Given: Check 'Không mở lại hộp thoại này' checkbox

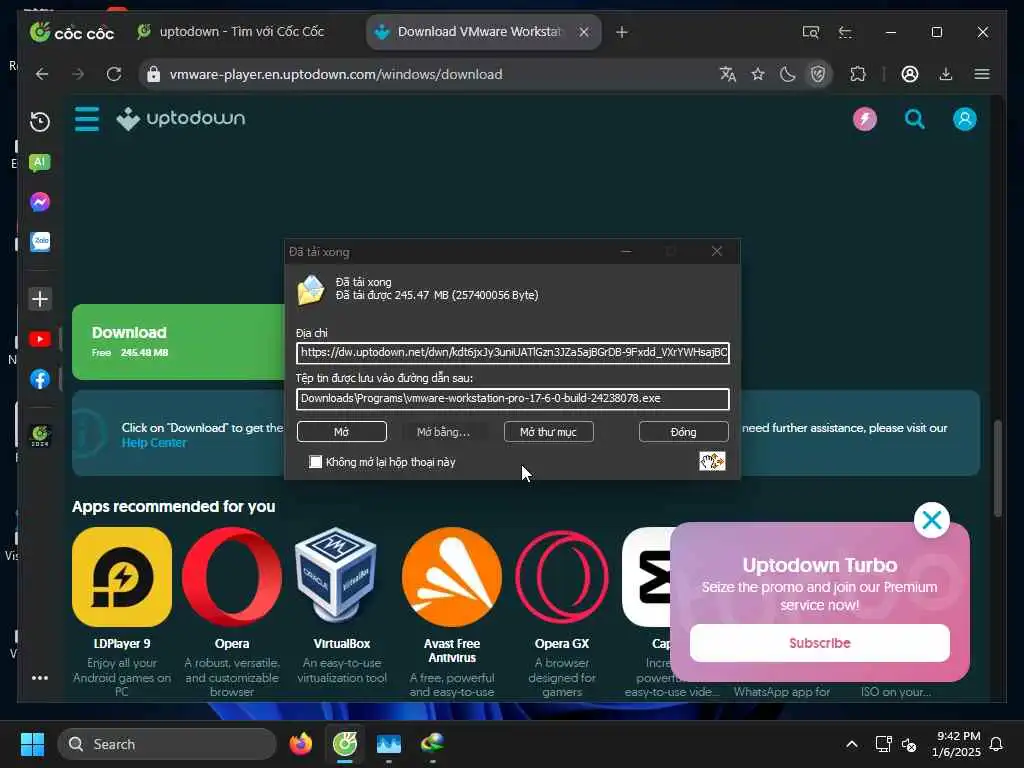Looking at the screenshot, I should 315,462.
